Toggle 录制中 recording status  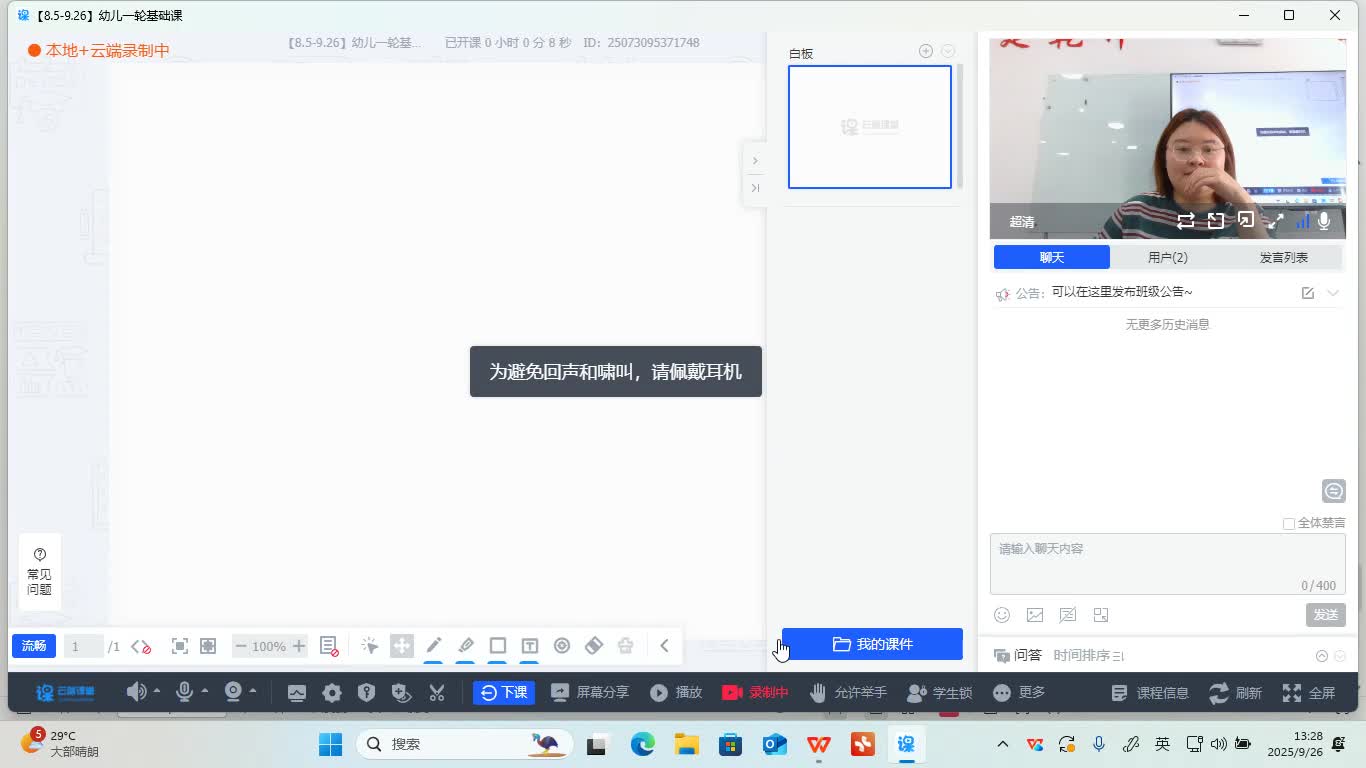(755, 691)
